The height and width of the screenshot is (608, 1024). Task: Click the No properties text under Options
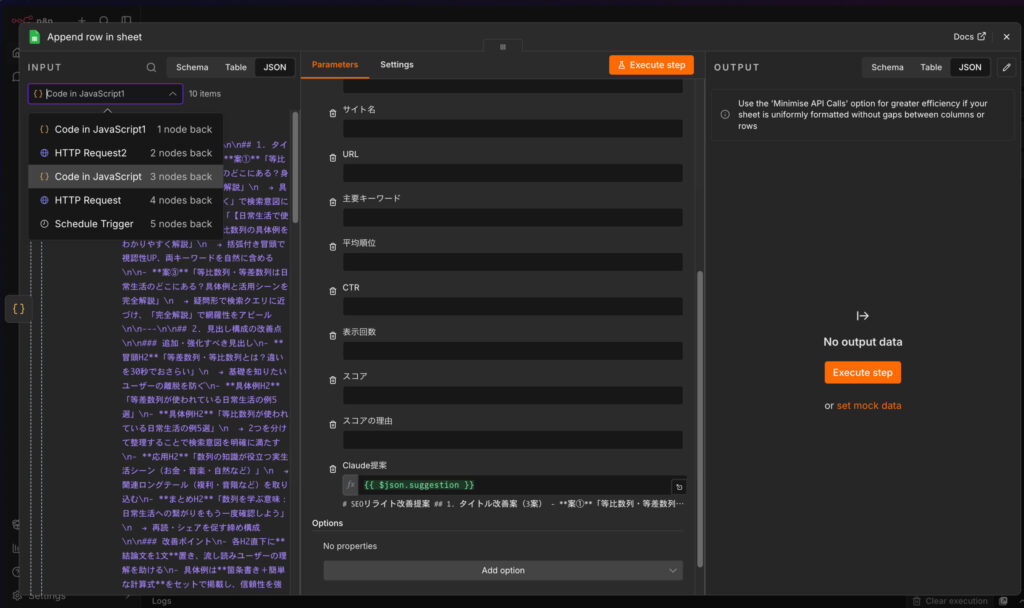[x=350, y=546]
